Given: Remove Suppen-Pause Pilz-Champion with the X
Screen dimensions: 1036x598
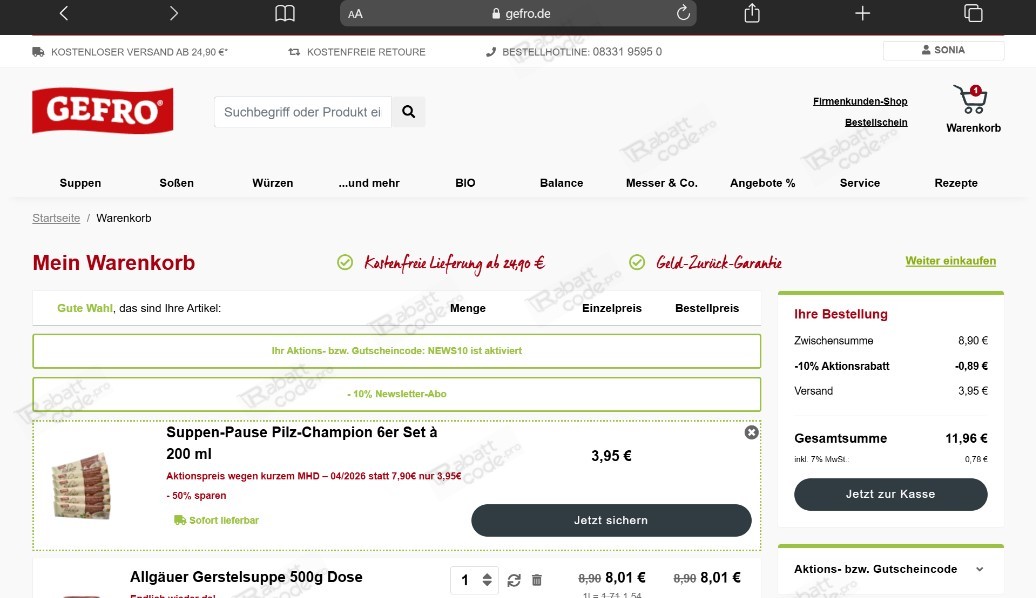Looking at the screenshot, I should (751, 432).
